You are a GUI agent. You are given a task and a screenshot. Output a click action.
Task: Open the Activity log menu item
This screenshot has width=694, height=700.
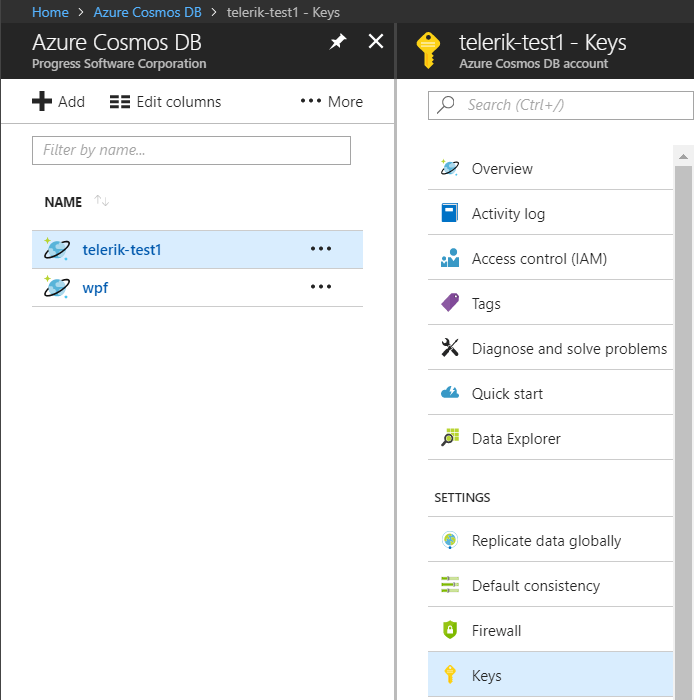(x=508, y=214)
